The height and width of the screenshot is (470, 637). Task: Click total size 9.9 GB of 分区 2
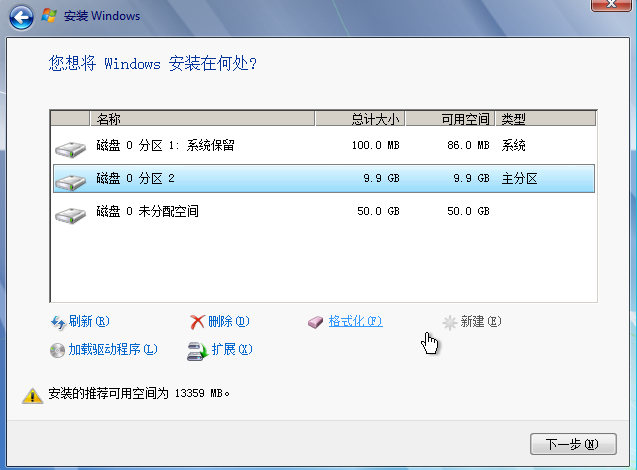click(x=381, y=178)
